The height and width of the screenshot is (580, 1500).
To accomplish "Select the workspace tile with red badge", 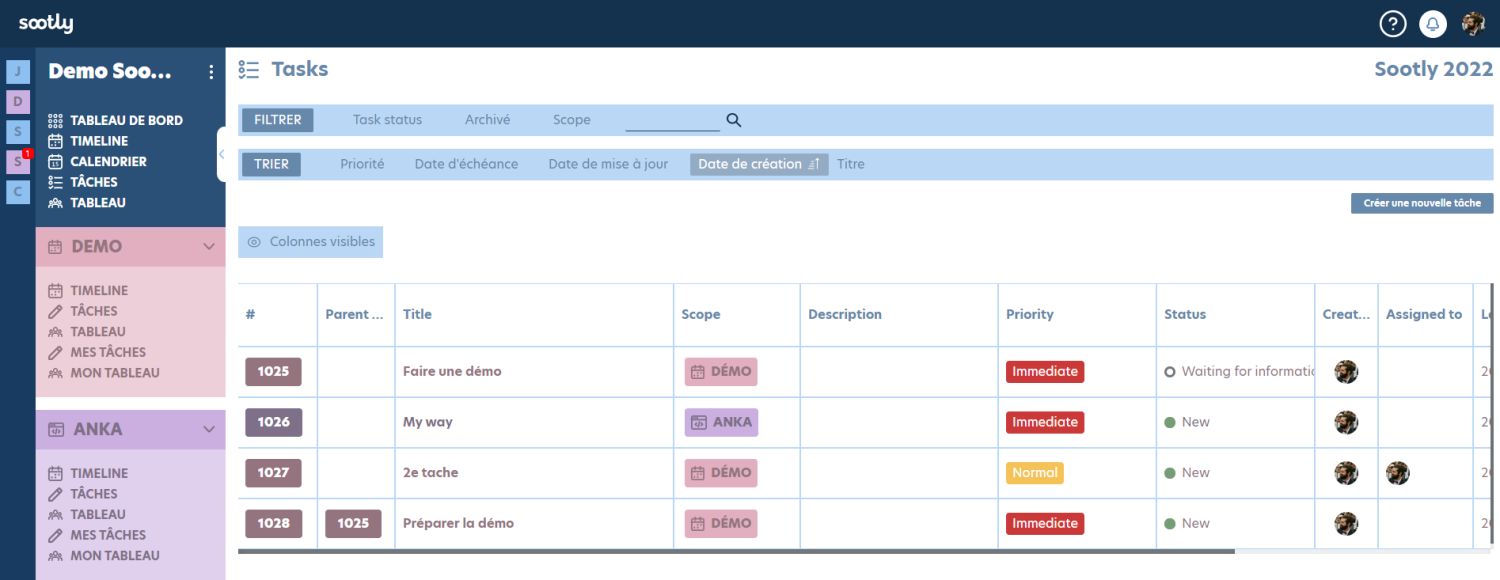I will (x=18, y=162).
